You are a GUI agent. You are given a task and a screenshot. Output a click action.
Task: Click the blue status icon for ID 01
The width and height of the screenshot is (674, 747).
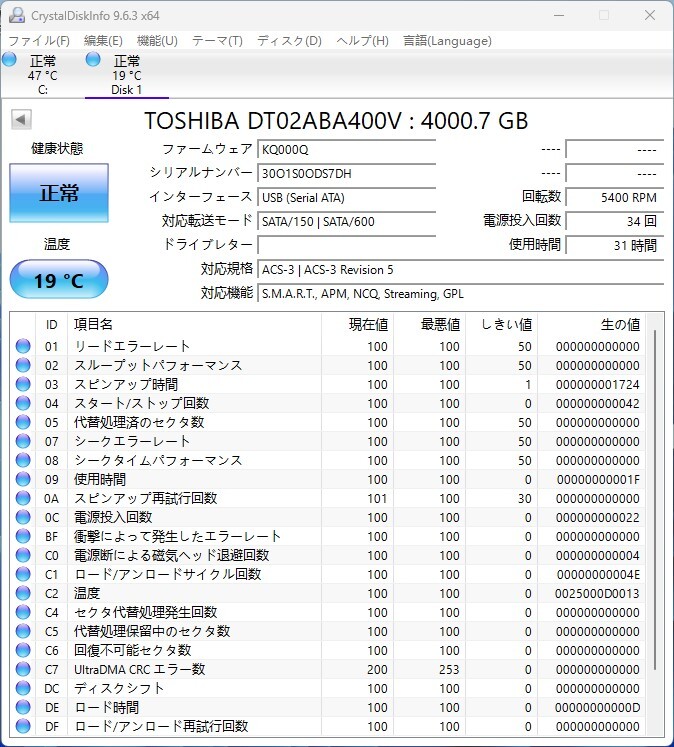click(x=23, y=346)
